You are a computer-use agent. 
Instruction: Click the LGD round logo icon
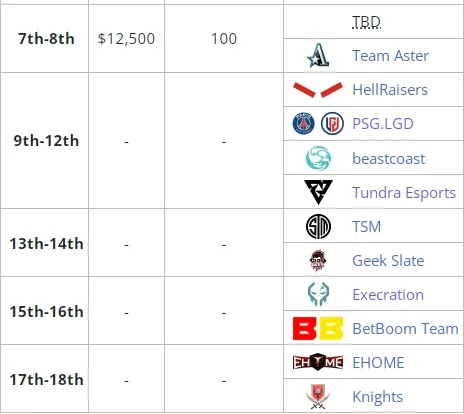click(332, 124)
